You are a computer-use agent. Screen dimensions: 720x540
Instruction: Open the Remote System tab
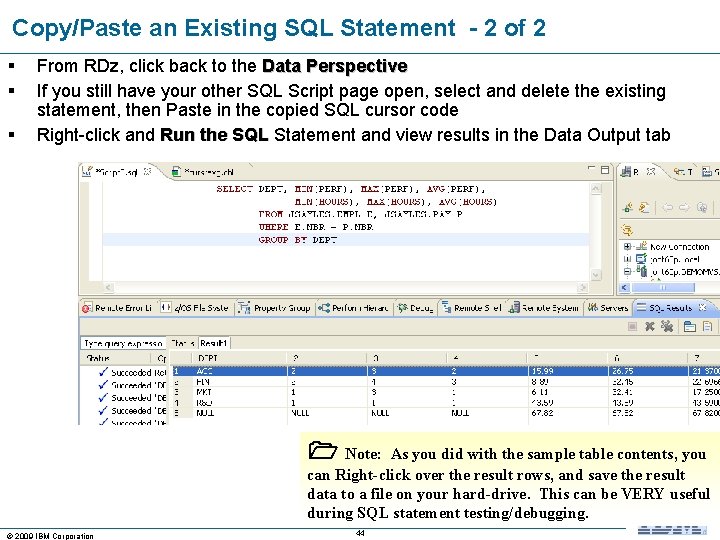[x=544, y=308]
